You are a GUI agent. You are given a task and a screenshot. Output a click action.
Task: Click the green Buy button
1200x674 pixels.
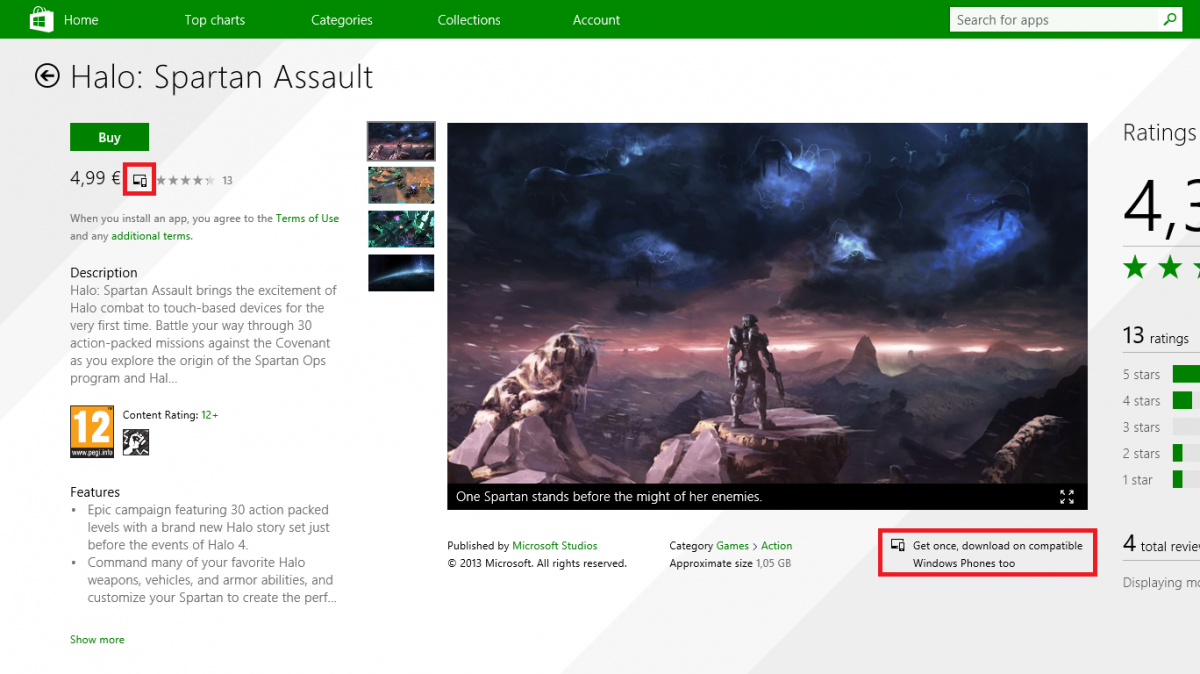(x=109, y=137)
